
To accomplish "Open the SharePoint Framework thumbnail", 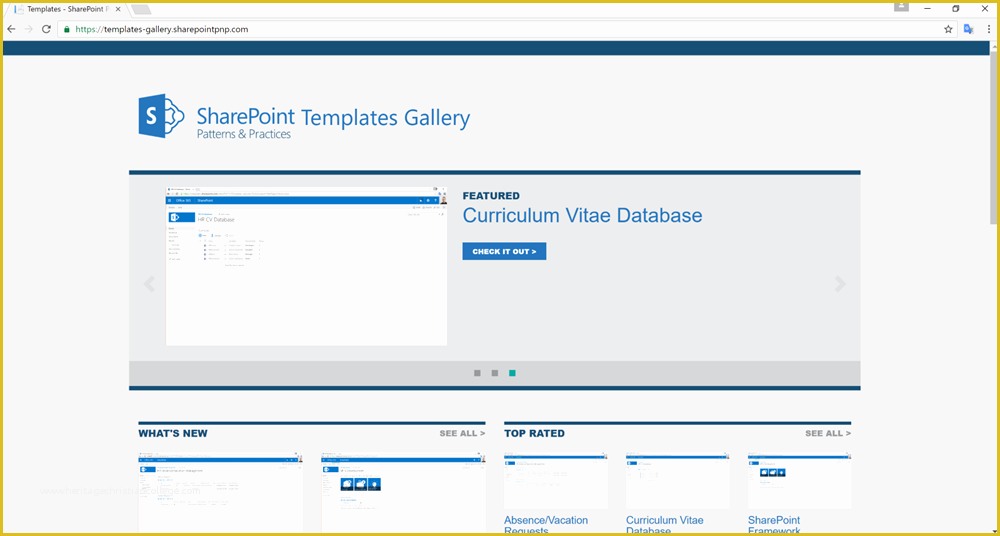I will (x=799, y=481).
